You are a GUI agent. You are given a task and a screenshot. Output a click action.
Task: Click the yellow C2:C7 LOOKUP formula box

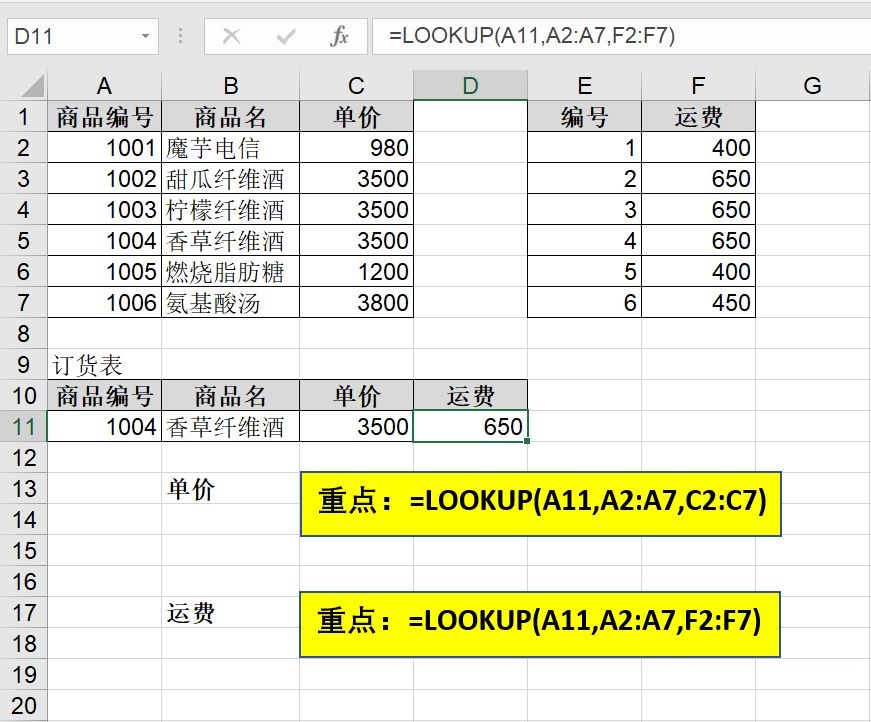(x=540, y=502)
